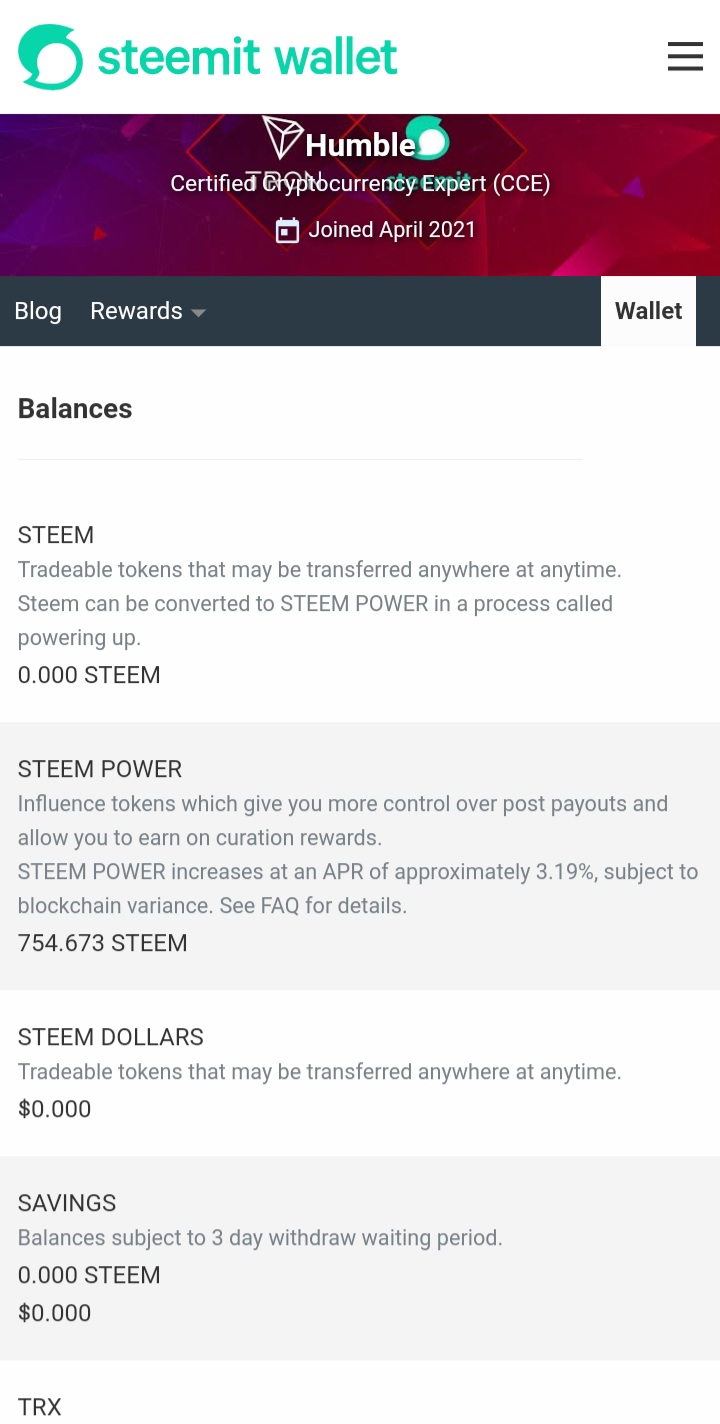Click the TRX section label
This screenshot has width=720, height=1424.
40,1407
